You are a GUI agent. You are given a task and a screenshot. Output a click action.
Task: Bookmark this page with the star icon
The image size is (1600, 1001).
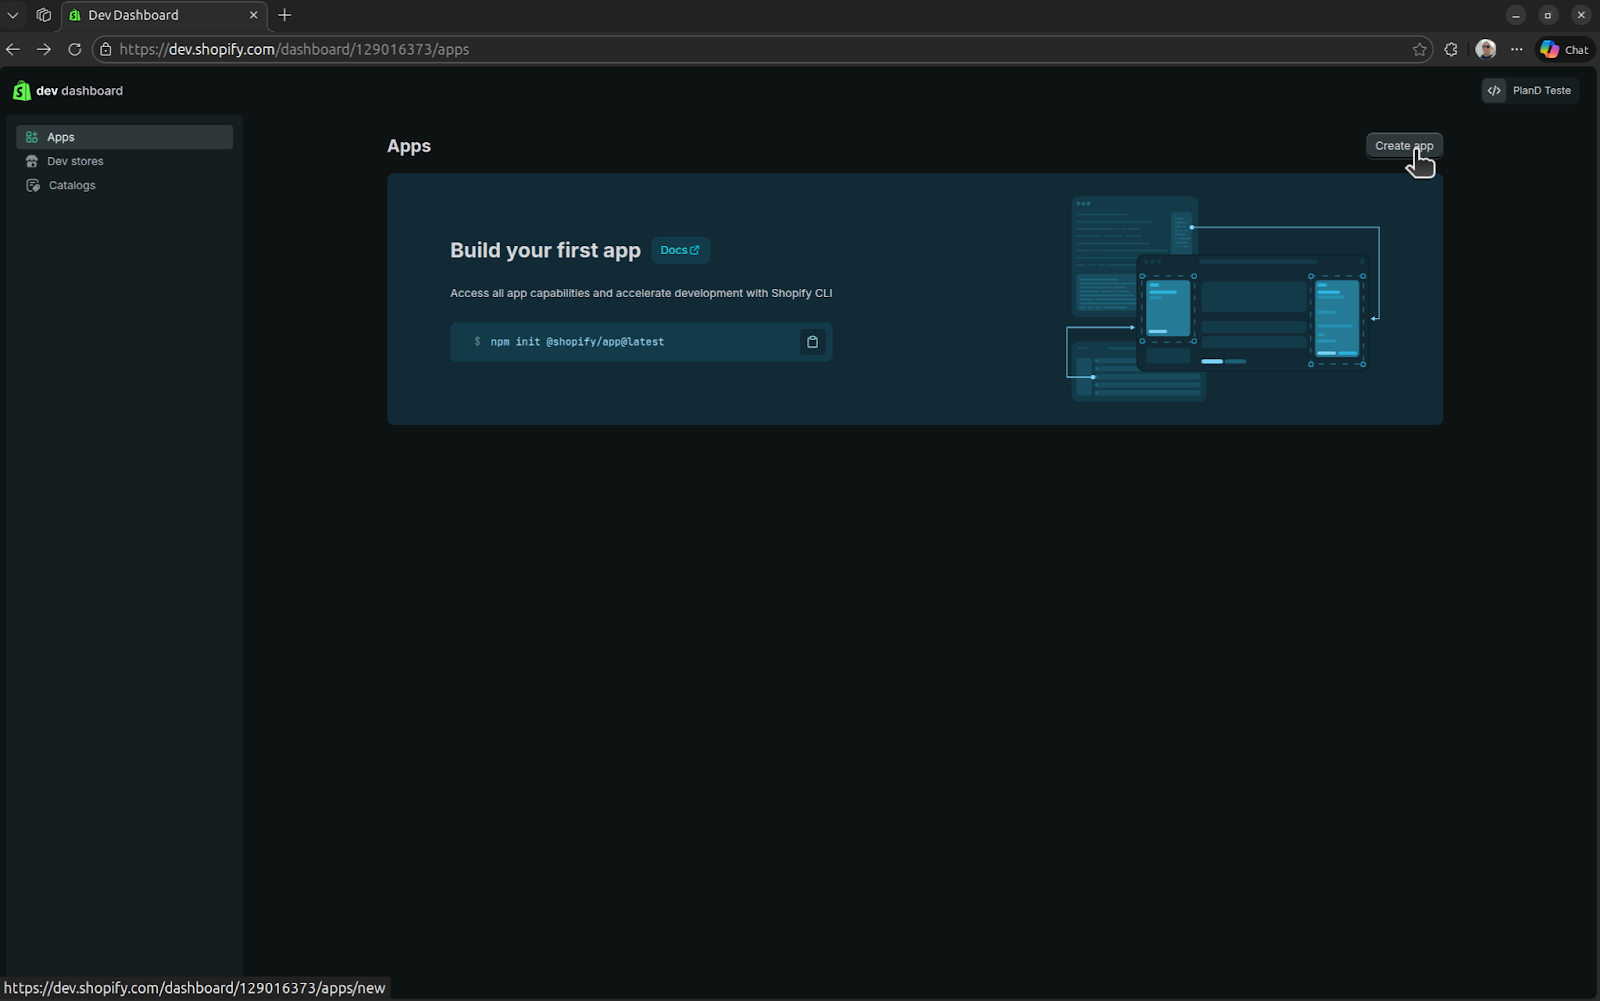point(1419,49)
